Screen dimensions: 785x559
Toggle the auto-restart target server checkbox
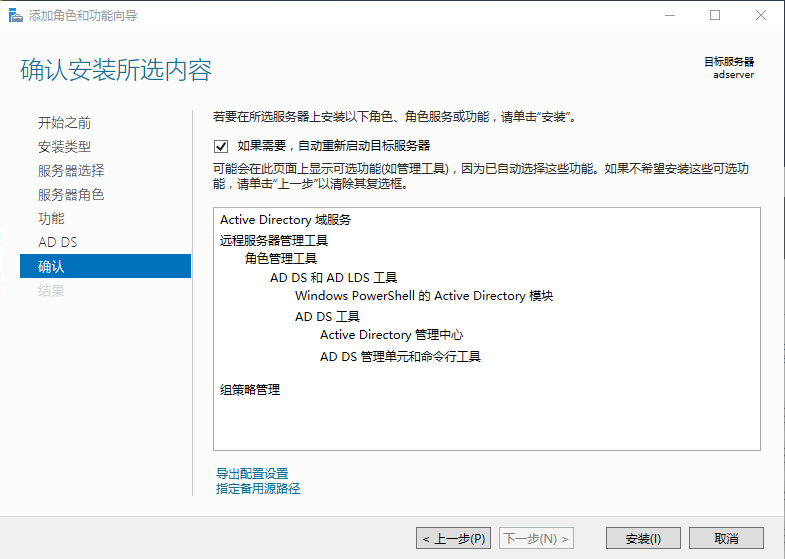pyautogui.click(x=221, y=146)
